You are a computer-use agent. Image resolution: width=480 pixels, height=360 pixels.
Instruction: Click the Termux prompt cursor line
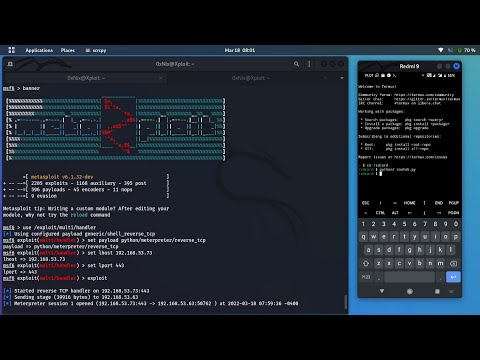point(370,174)
